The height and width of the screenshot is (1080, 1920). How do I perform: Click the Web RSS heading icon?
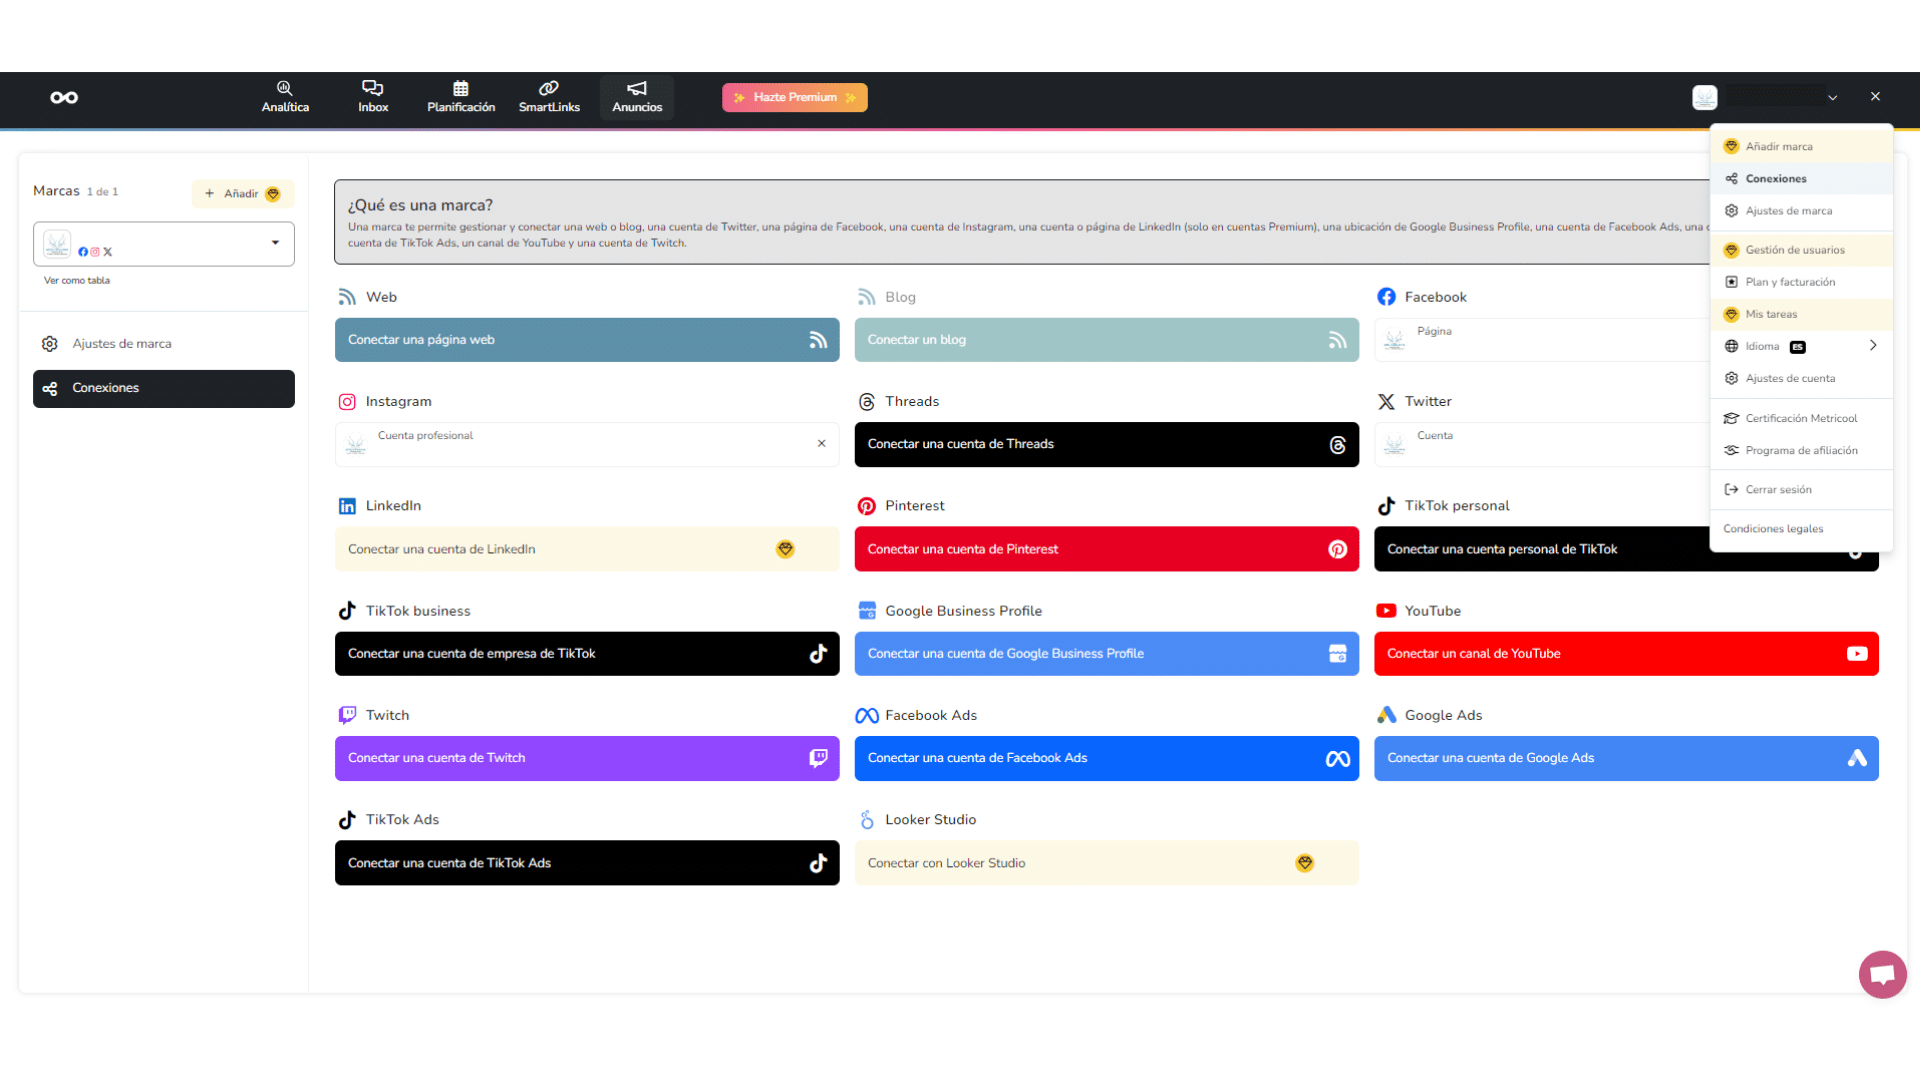point(347,297)
